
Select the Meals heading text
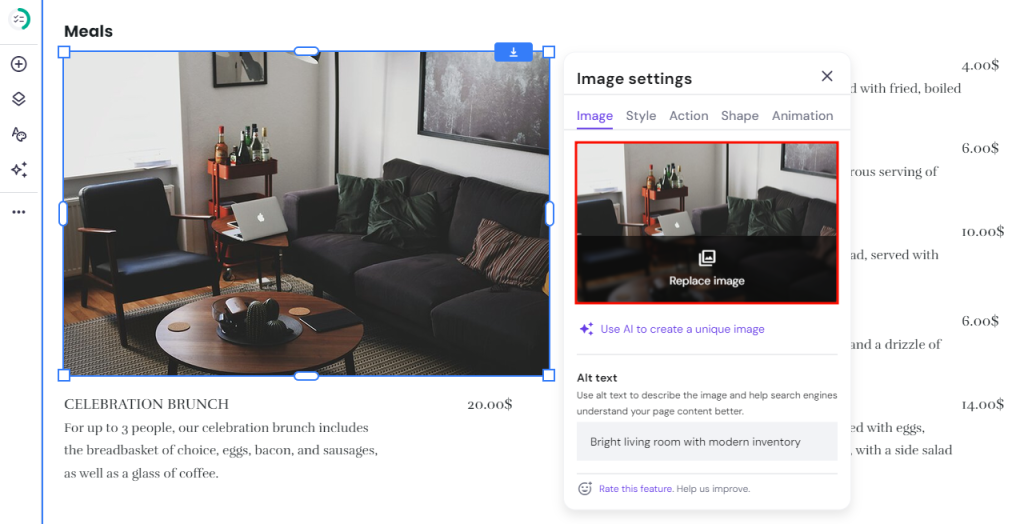coord(88,31)
